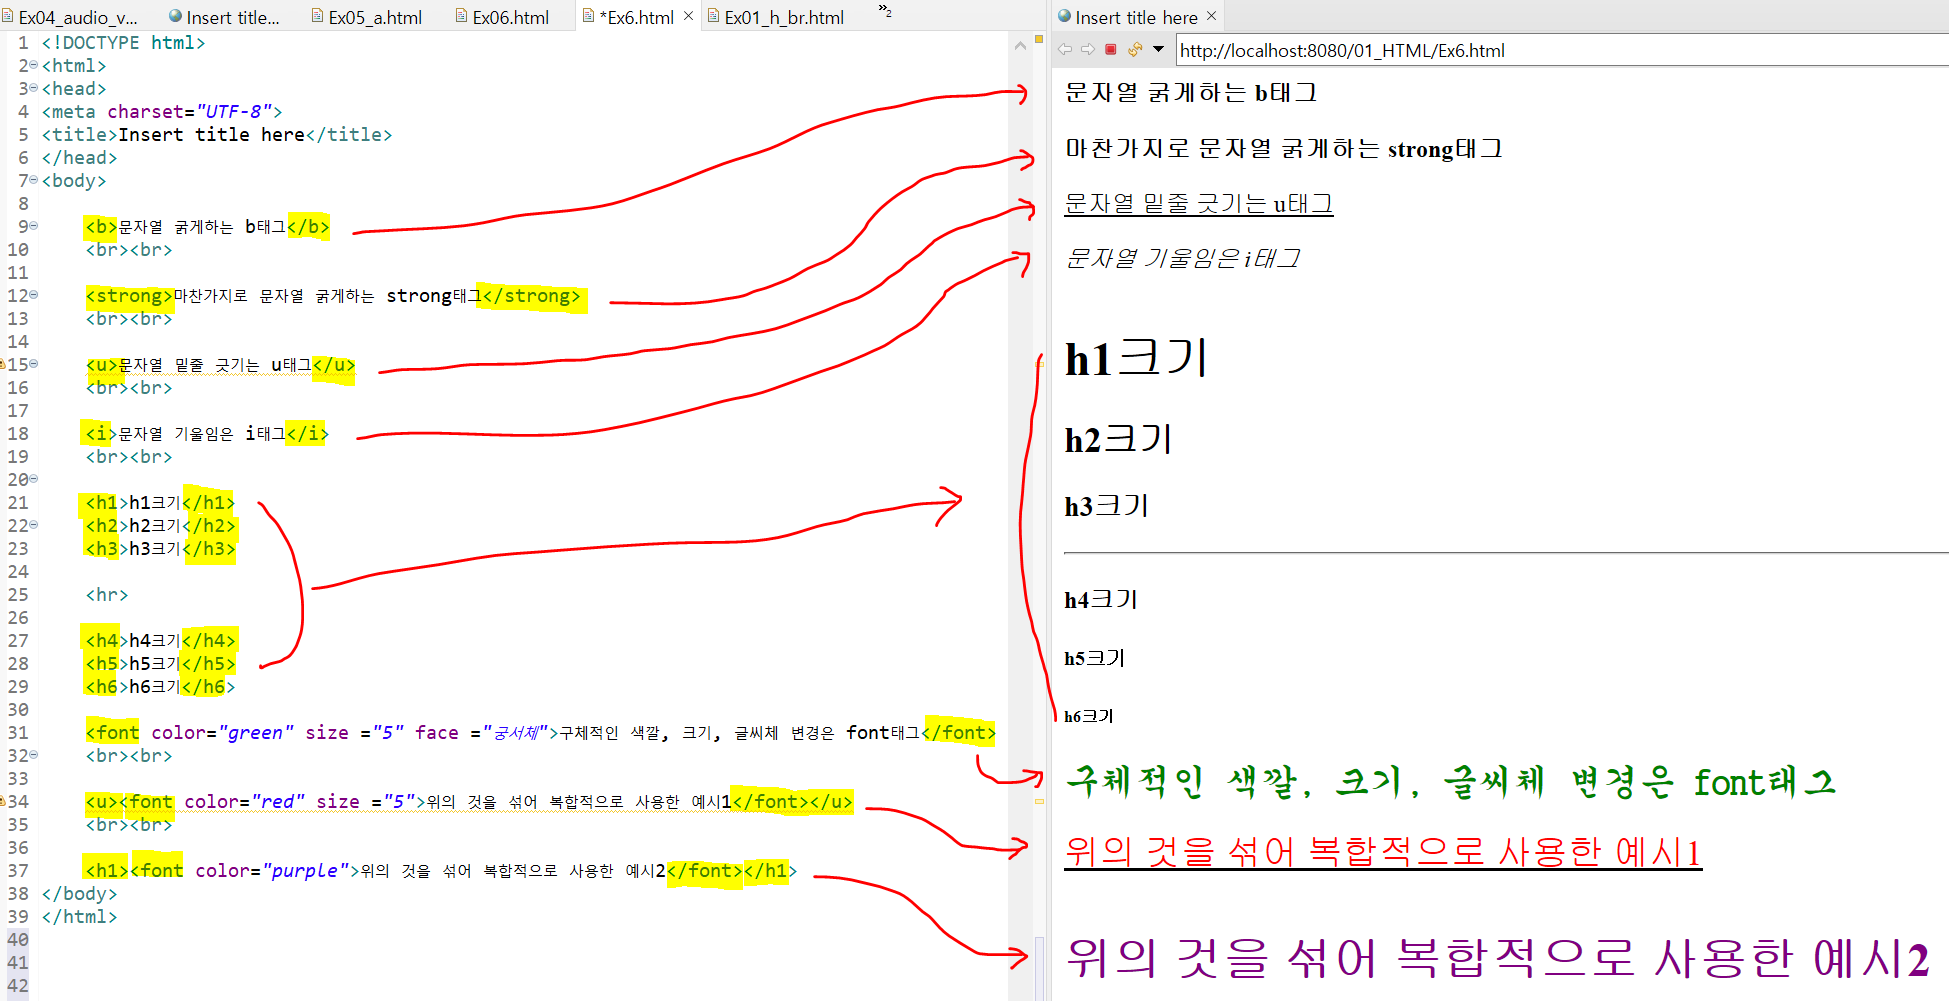This screenshot has width=1949, height=1001.
Task: Click the <h3>h3크기</h3> code line
Action: [161, 549]
